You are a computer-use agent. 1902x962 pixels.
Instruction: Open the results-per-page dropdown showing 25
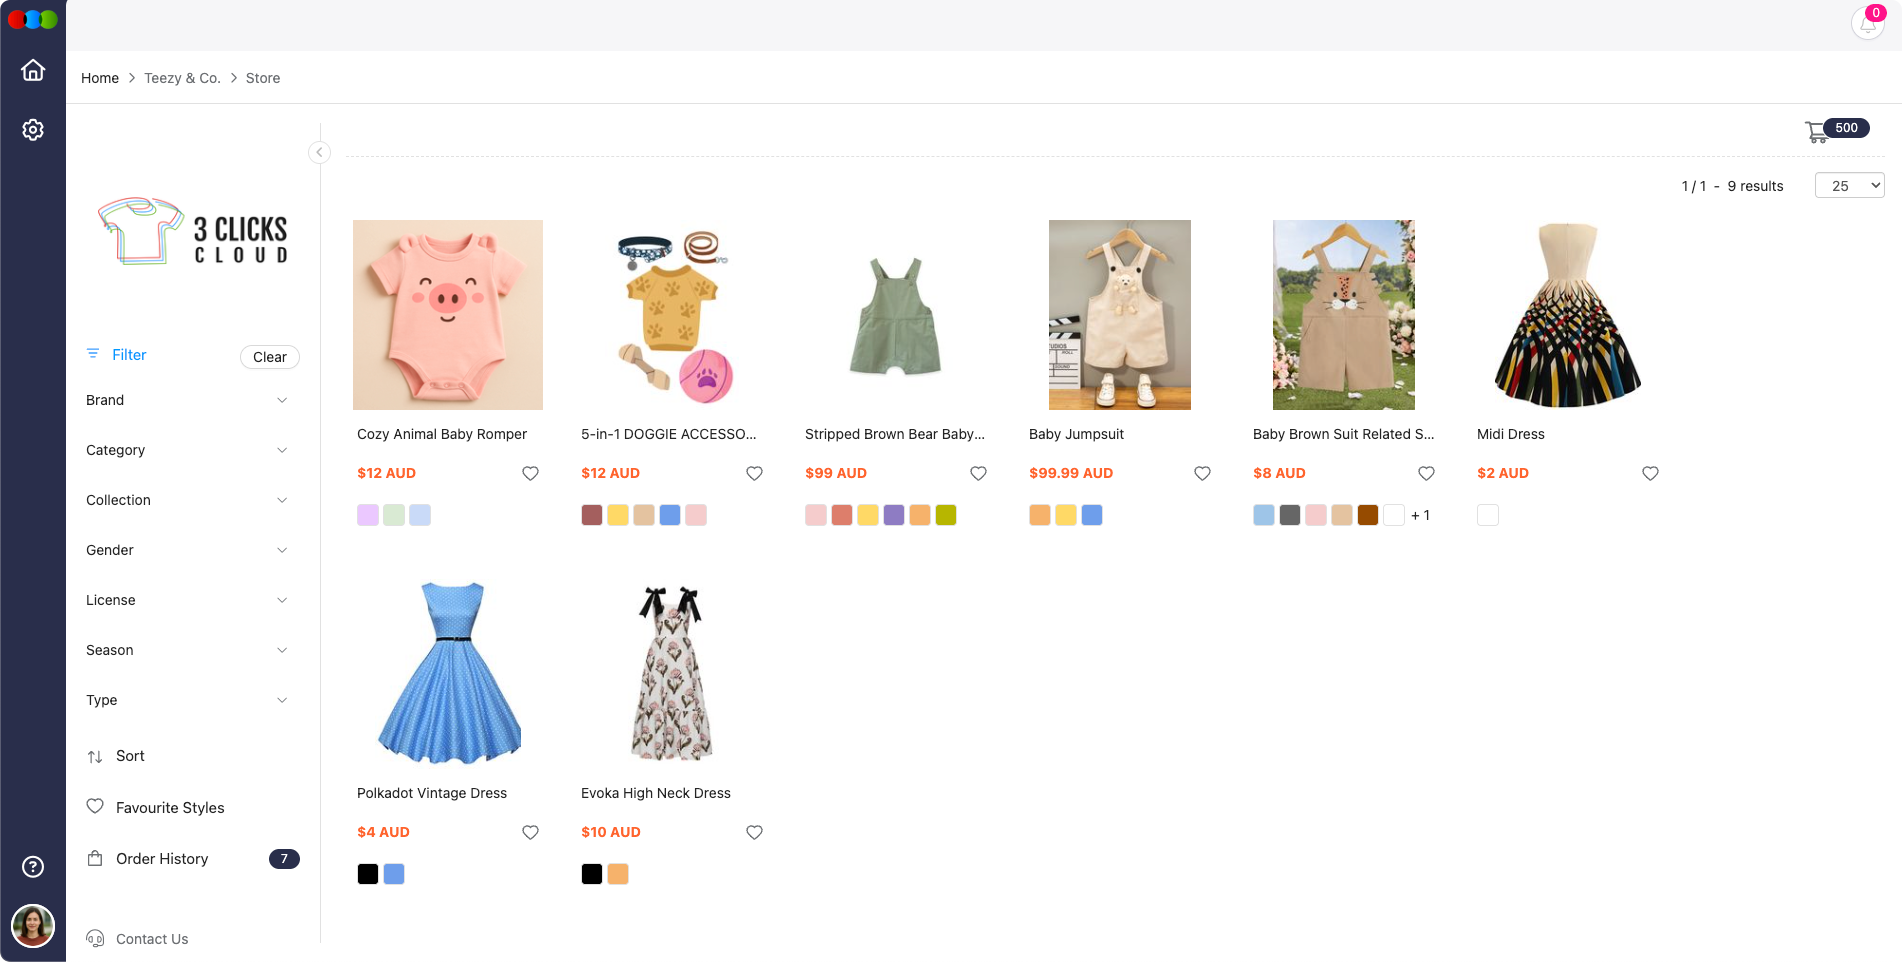pos(1849,185)
